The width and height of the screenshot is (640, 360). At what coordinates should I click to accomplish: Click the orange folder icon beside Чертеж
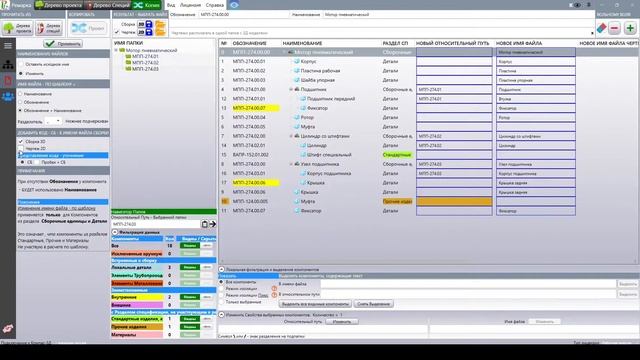pyautogui.click(x=160, y=32)
